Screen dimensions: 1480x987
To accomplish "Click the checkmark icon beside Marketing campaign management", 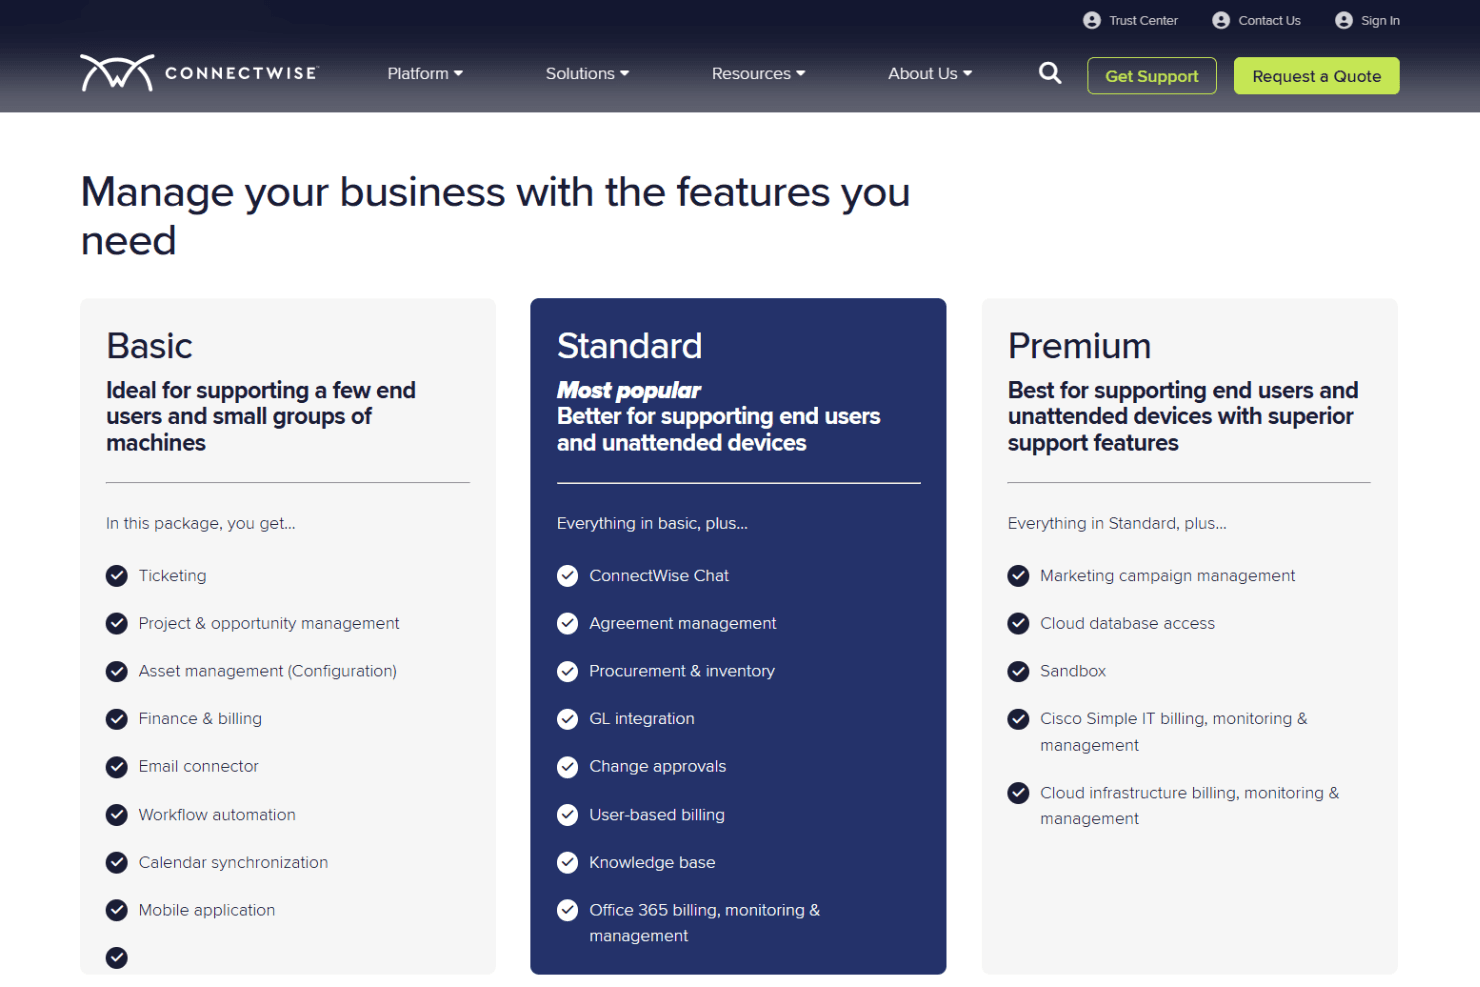I will tap(1019, 576).
